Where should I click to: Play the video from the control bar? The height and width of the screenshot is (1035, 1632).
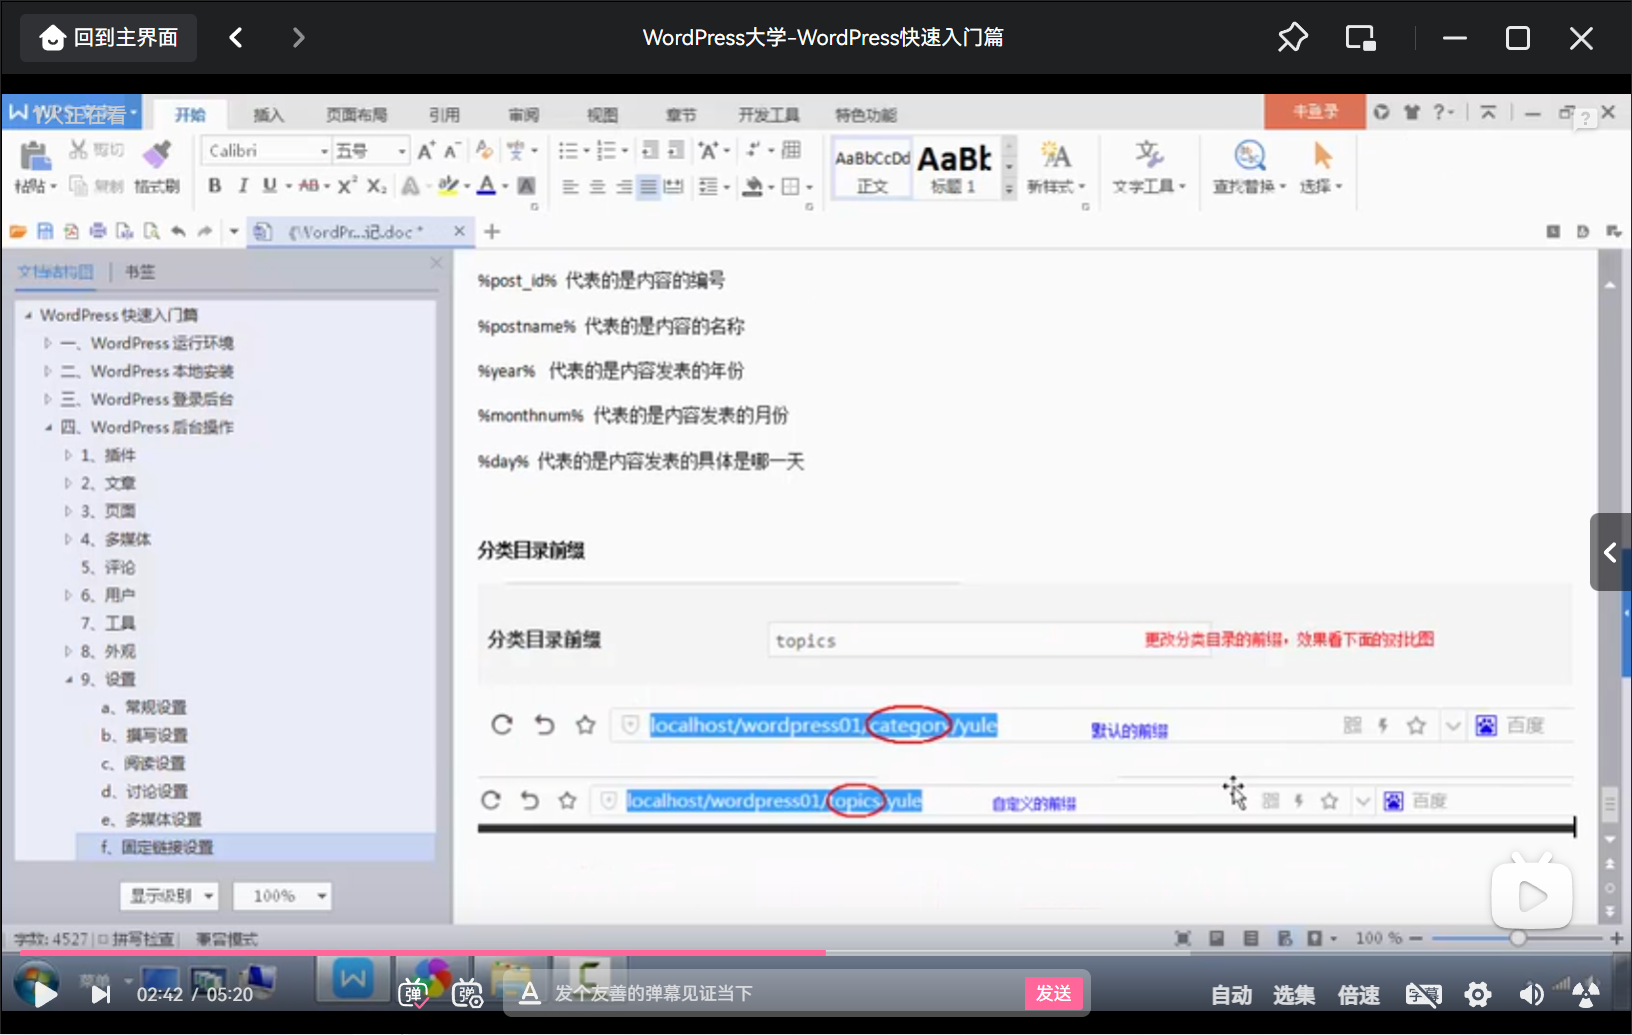pos(45,994)
